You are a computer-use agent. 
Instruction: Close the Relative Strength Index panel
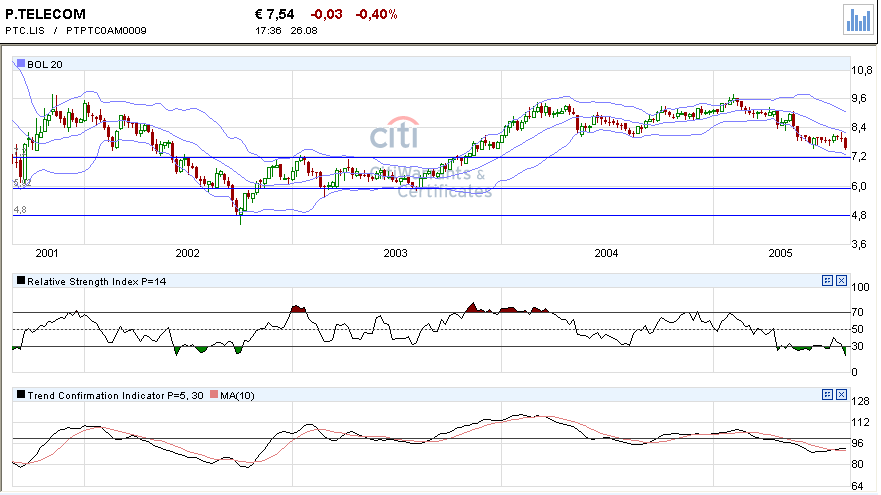click(841, 280)
